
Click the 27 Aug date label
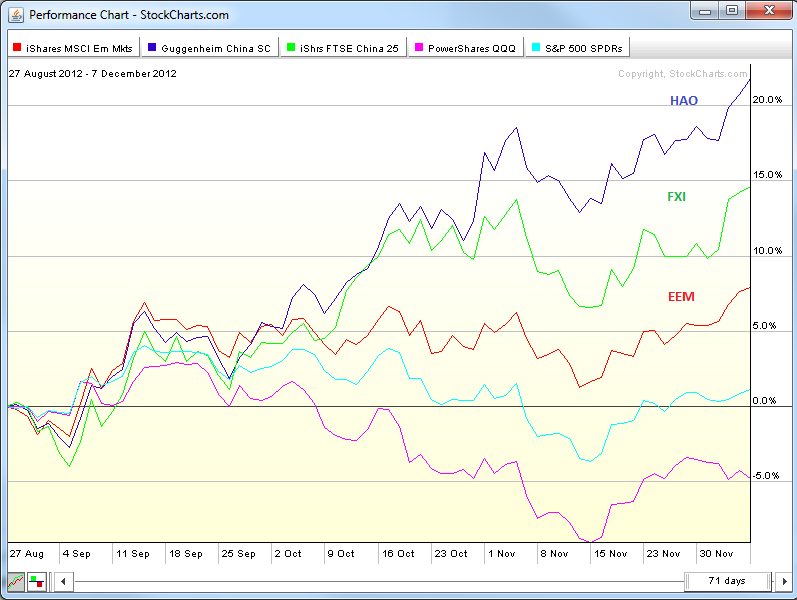tap(27, 554)
